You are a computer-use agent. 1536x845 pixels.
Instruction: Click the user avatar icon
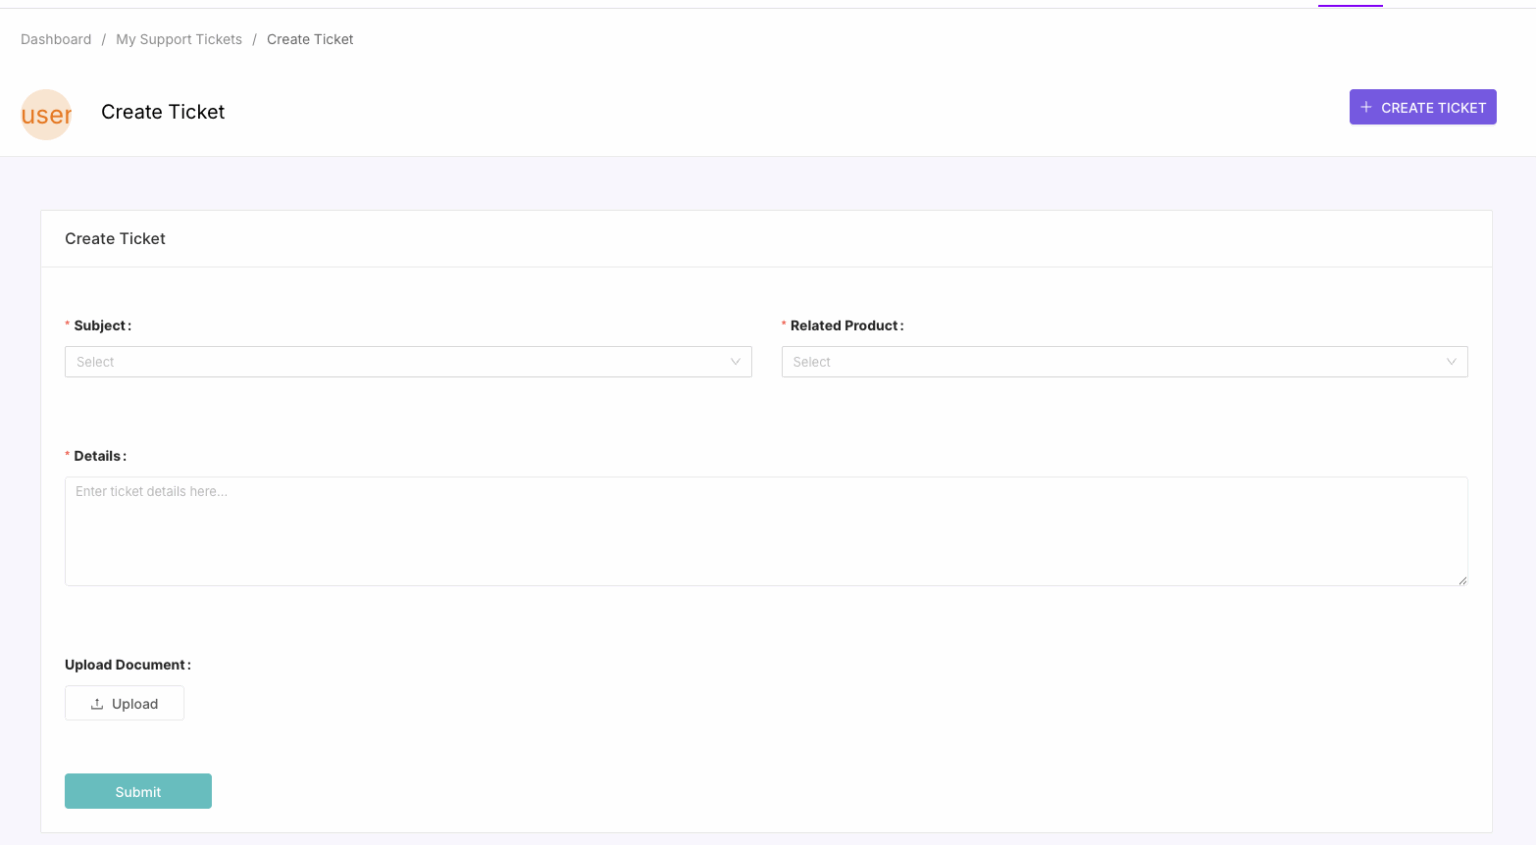(x=46, y=114)
